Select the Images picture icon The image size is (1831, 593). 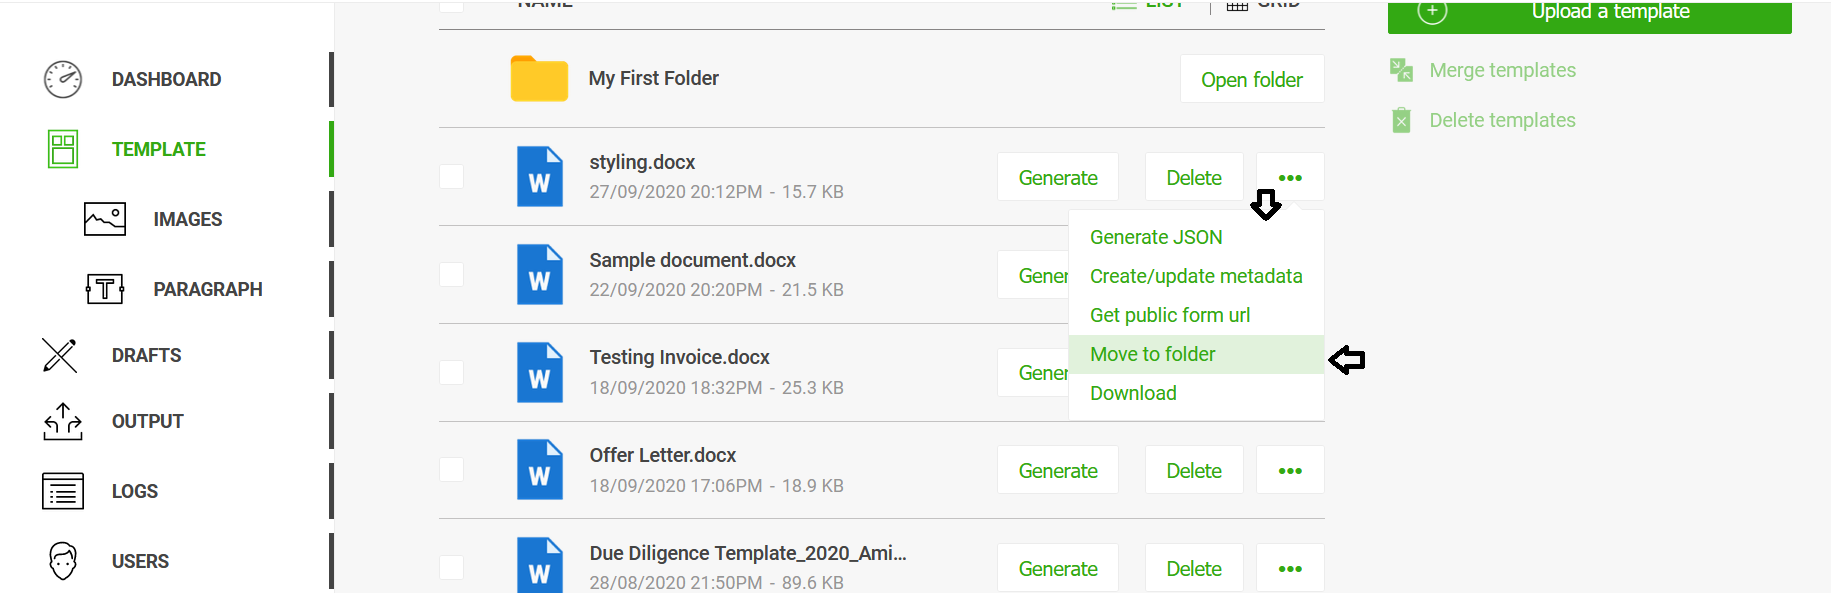105,219
